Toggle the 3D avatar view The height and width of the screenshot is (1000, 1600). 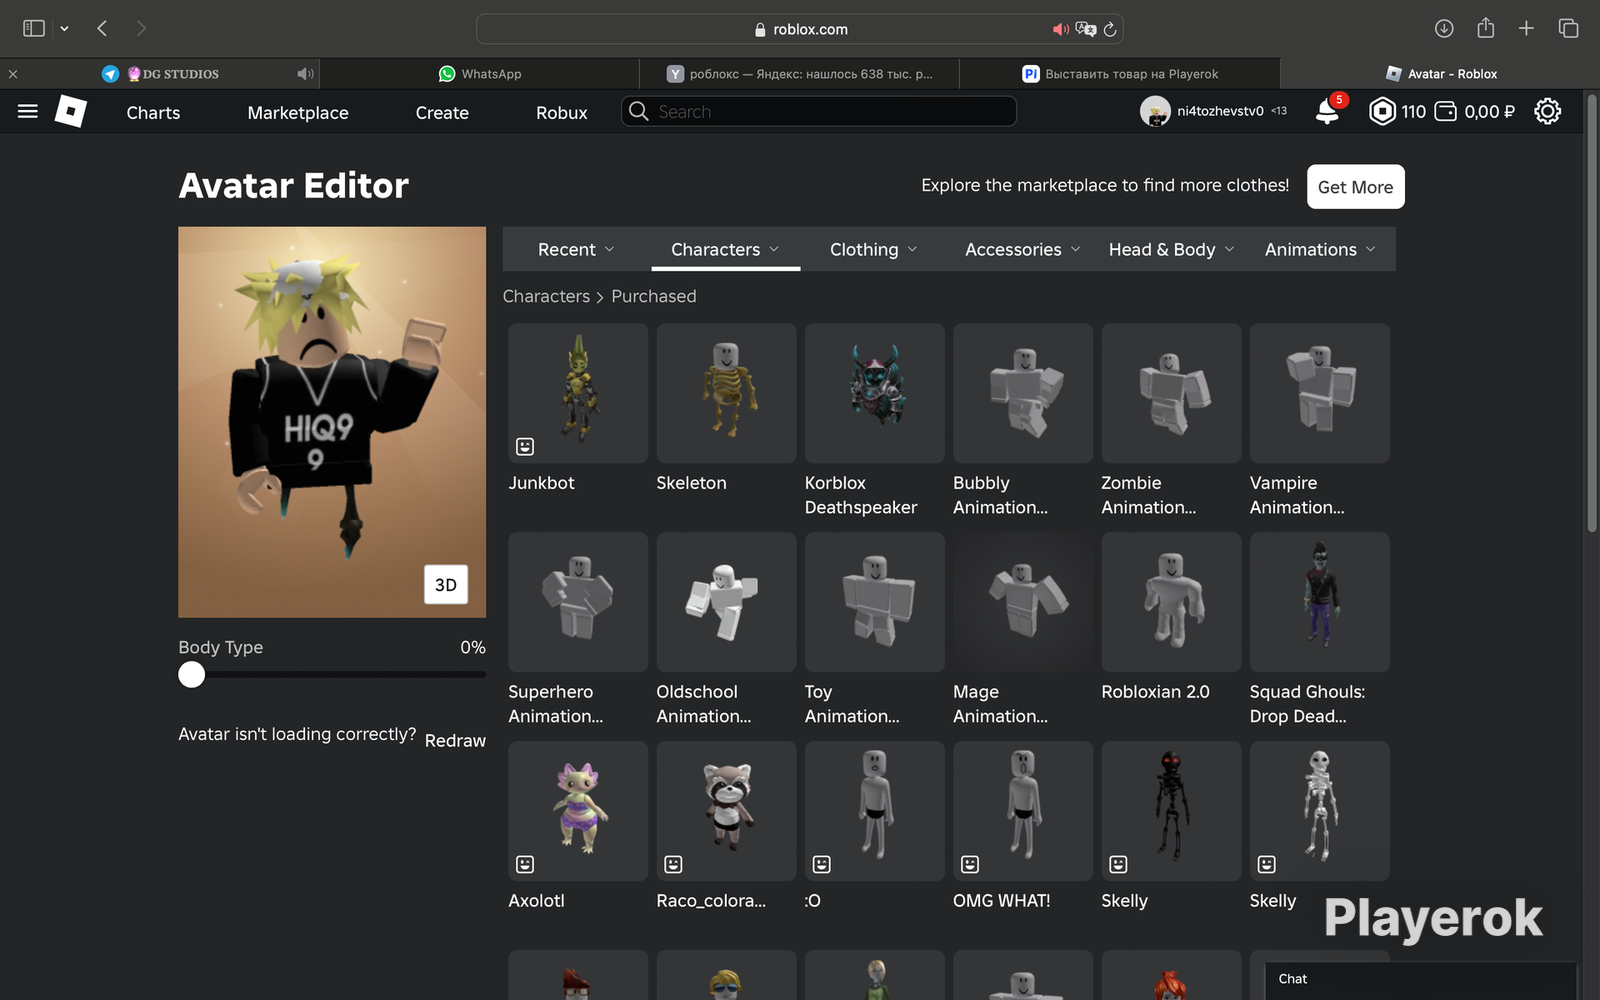[446, 585]
